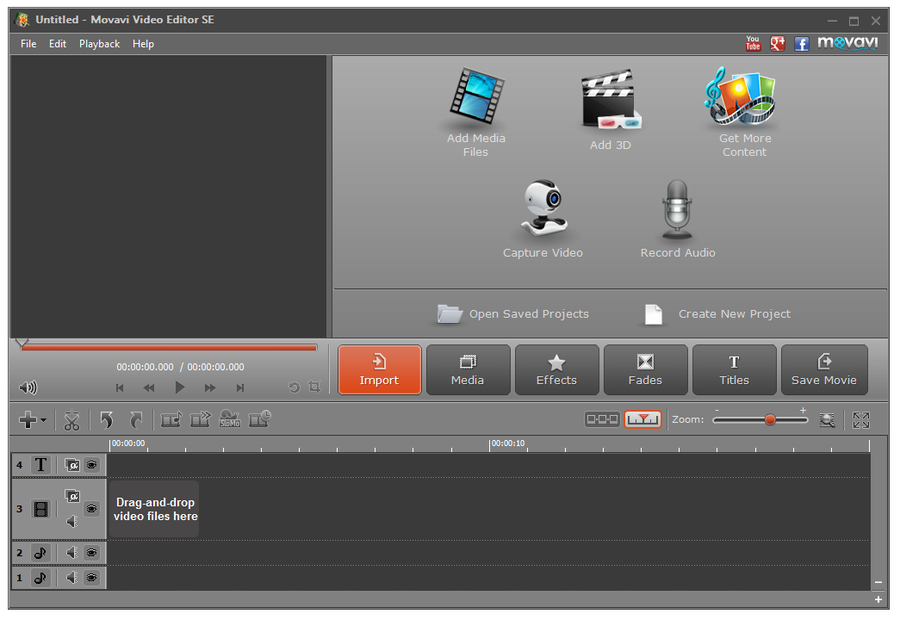Select the title track 4 T icon

click(40, 465)
